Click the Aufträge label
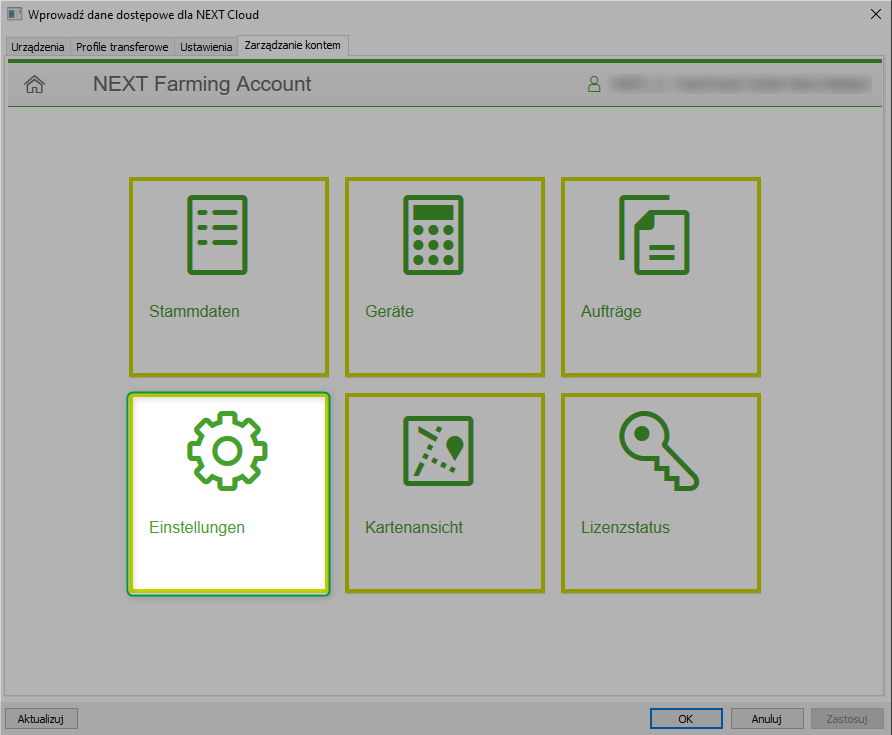This screenshot has height=735, width=892. 611,311
